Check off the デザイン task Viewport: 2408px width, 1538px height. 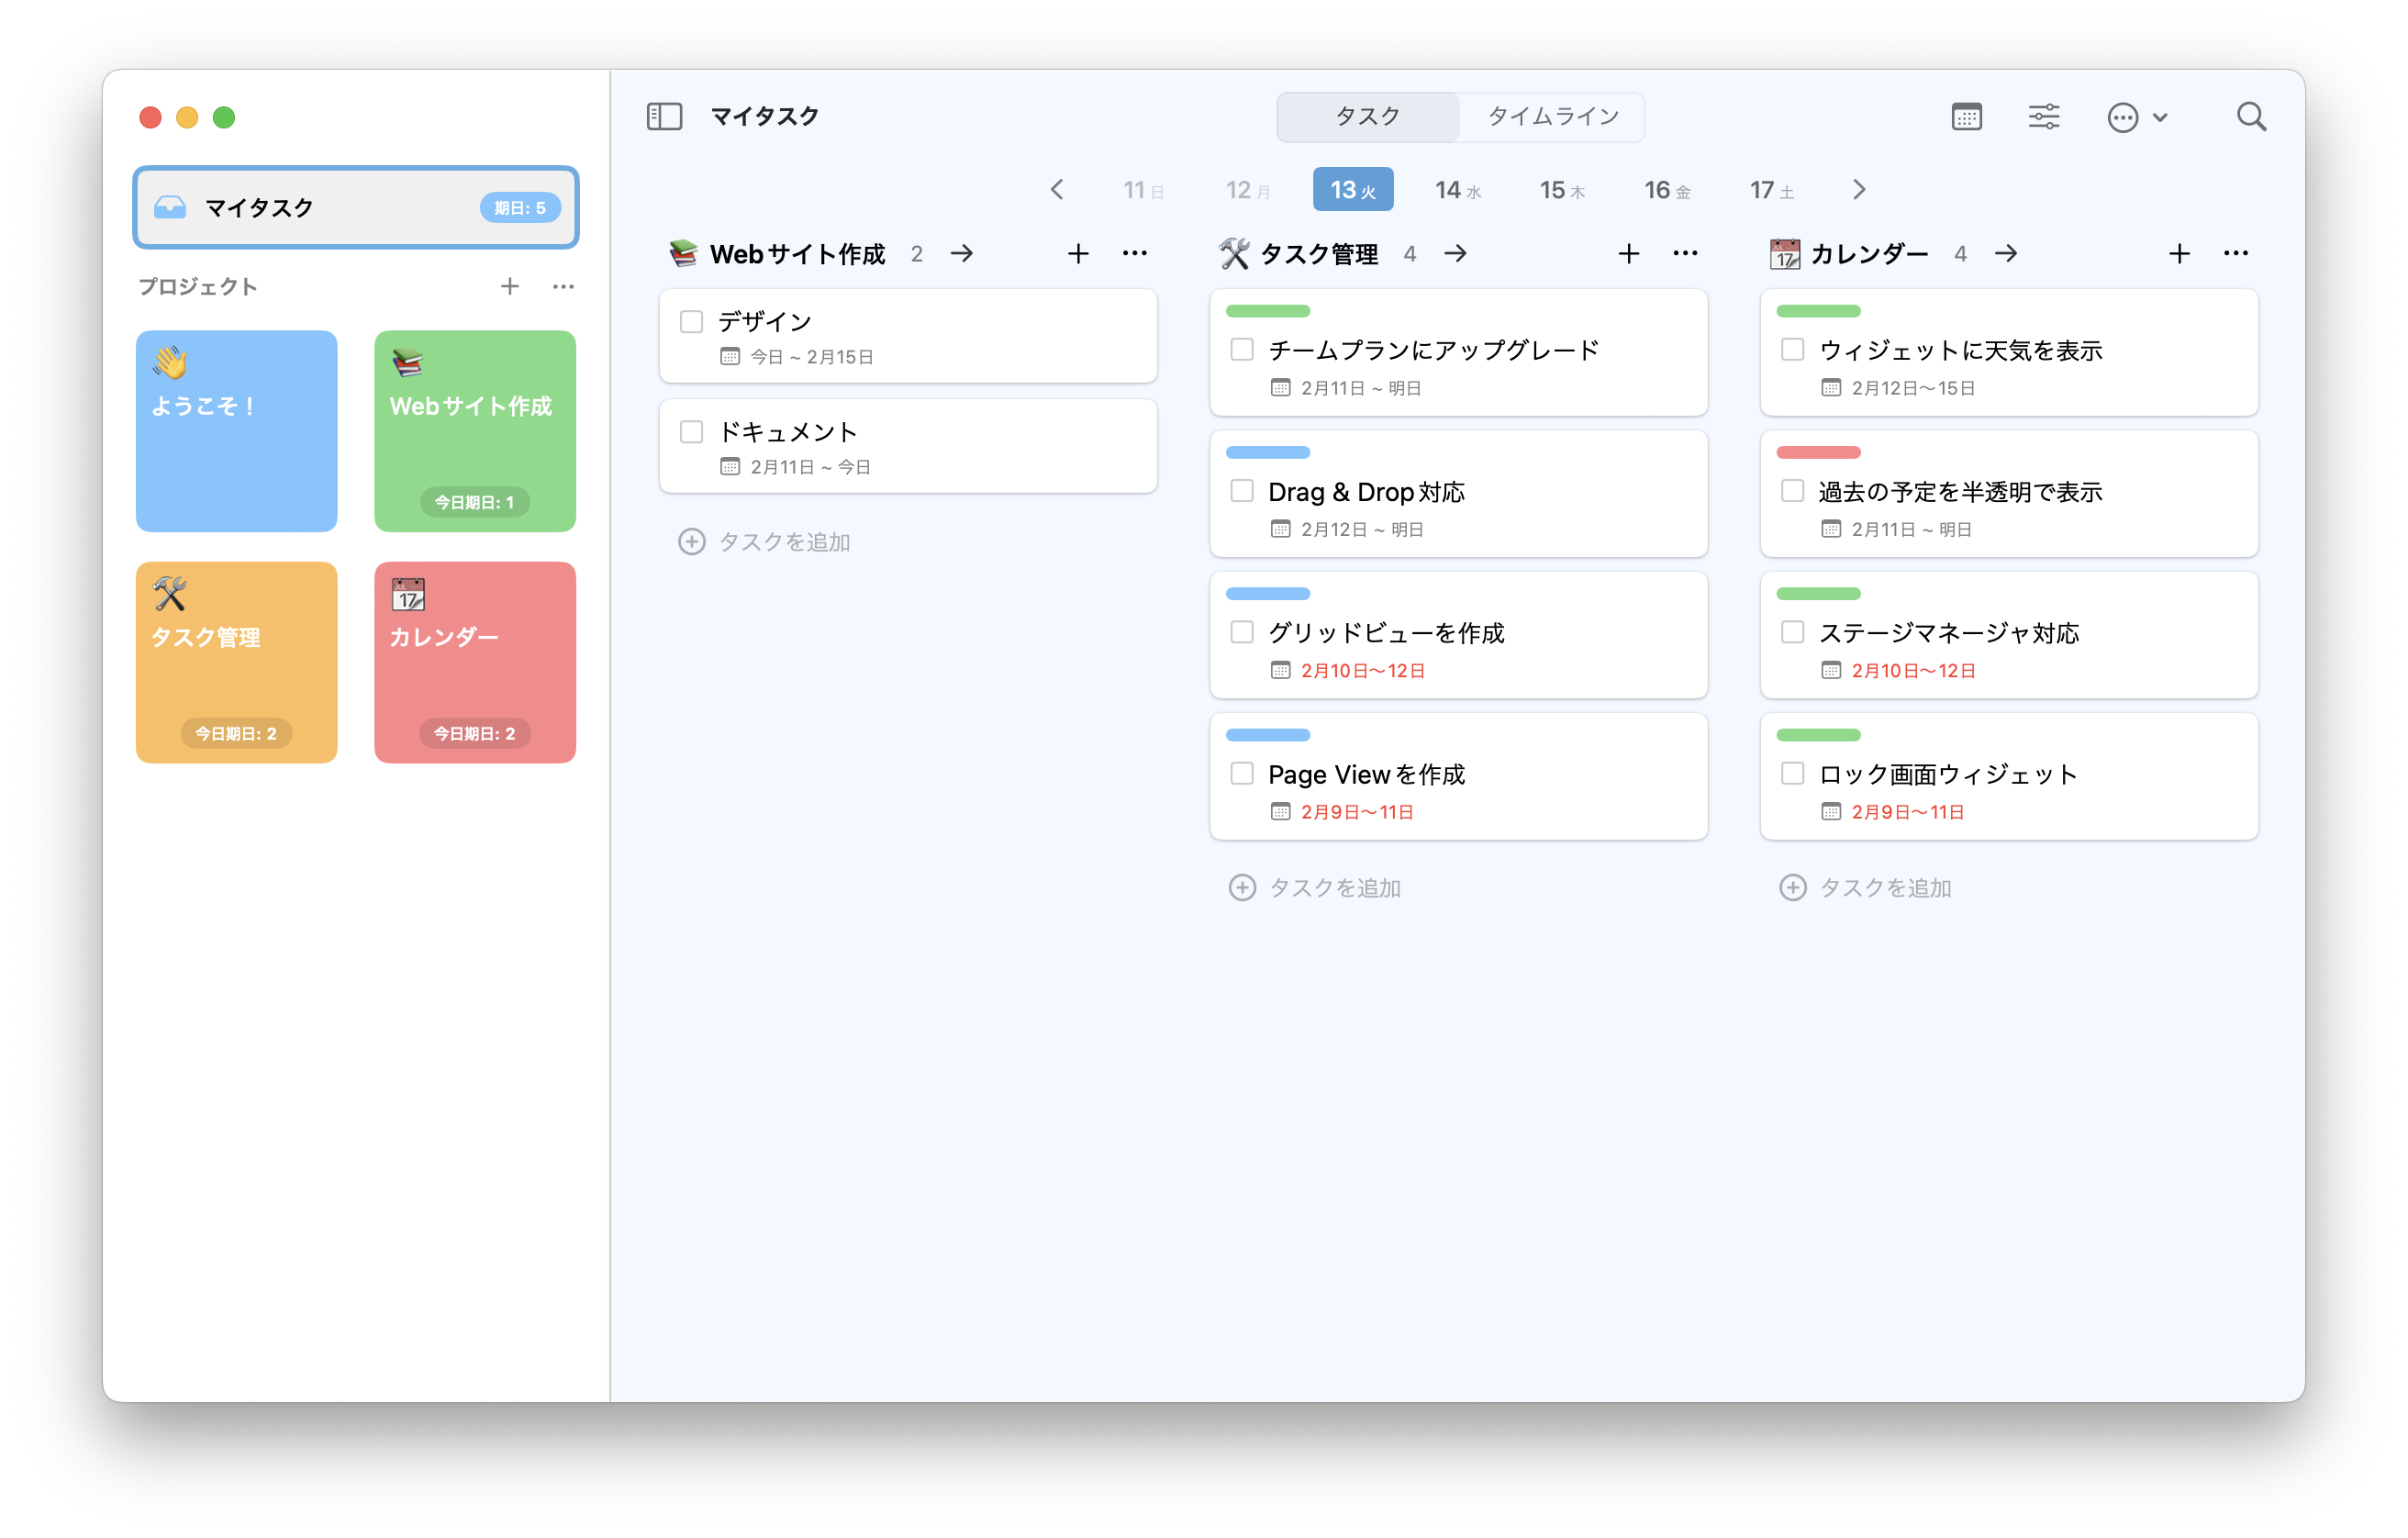(x=691, y=322)
